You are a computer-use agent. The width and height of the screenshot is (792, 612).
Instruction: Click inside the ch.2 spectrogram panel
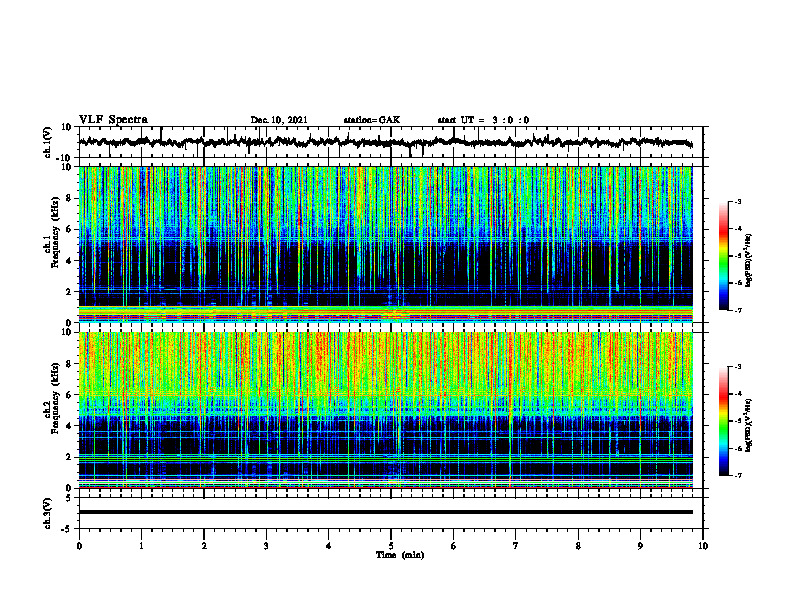[385, 410]
